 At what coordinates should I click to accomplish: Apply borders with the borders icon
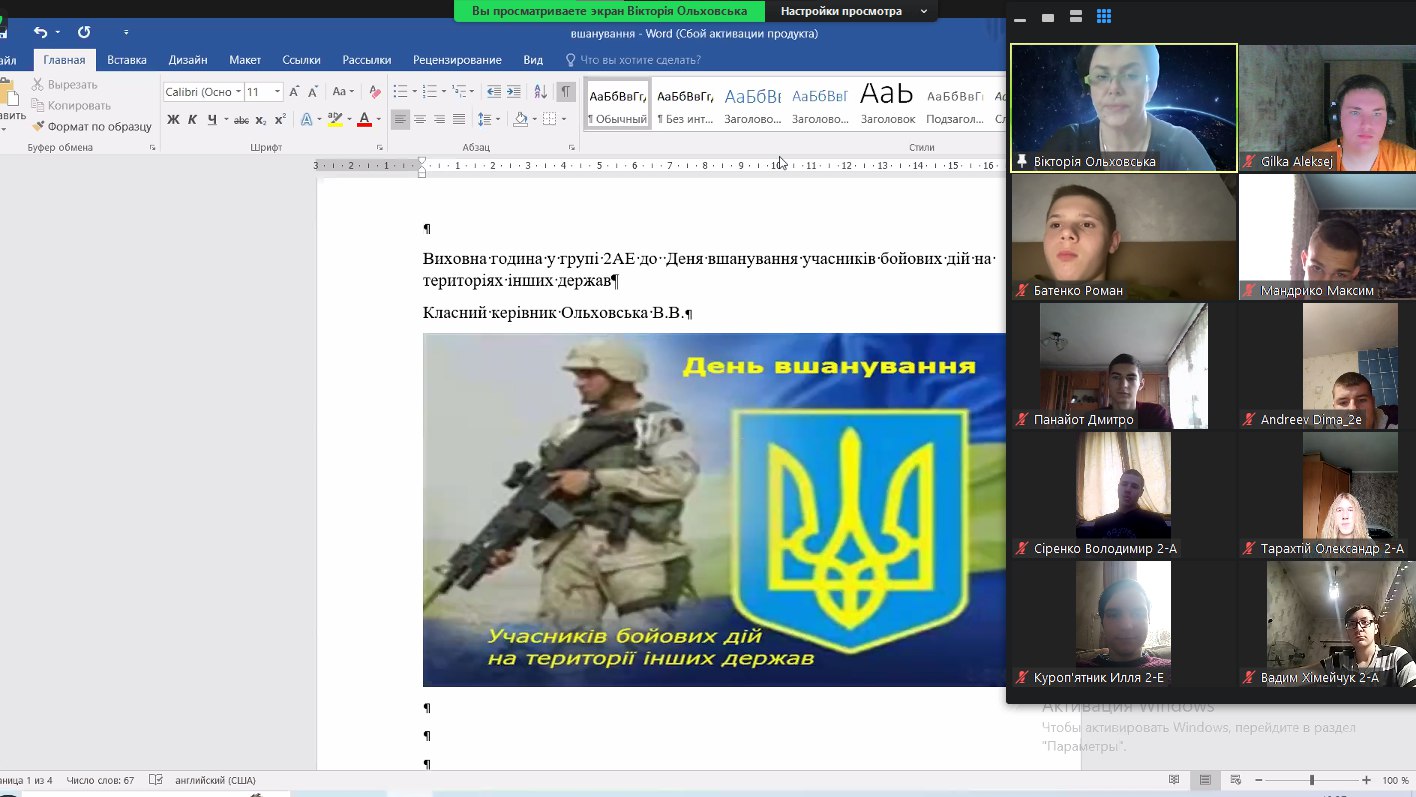tap(549, 120)
